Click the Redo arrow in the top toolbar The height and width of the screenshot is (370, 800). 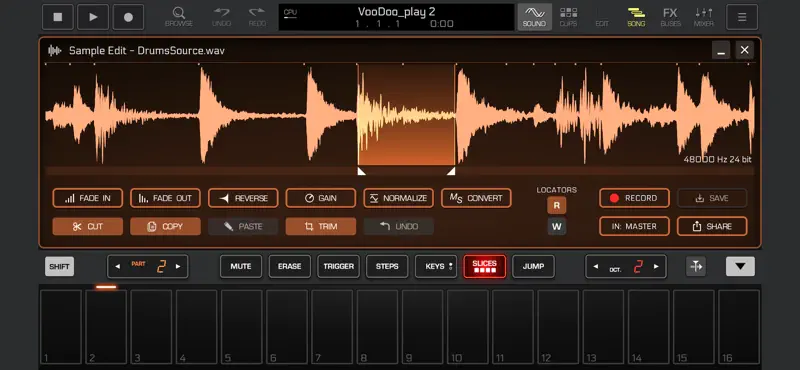[x=257, y=17]
